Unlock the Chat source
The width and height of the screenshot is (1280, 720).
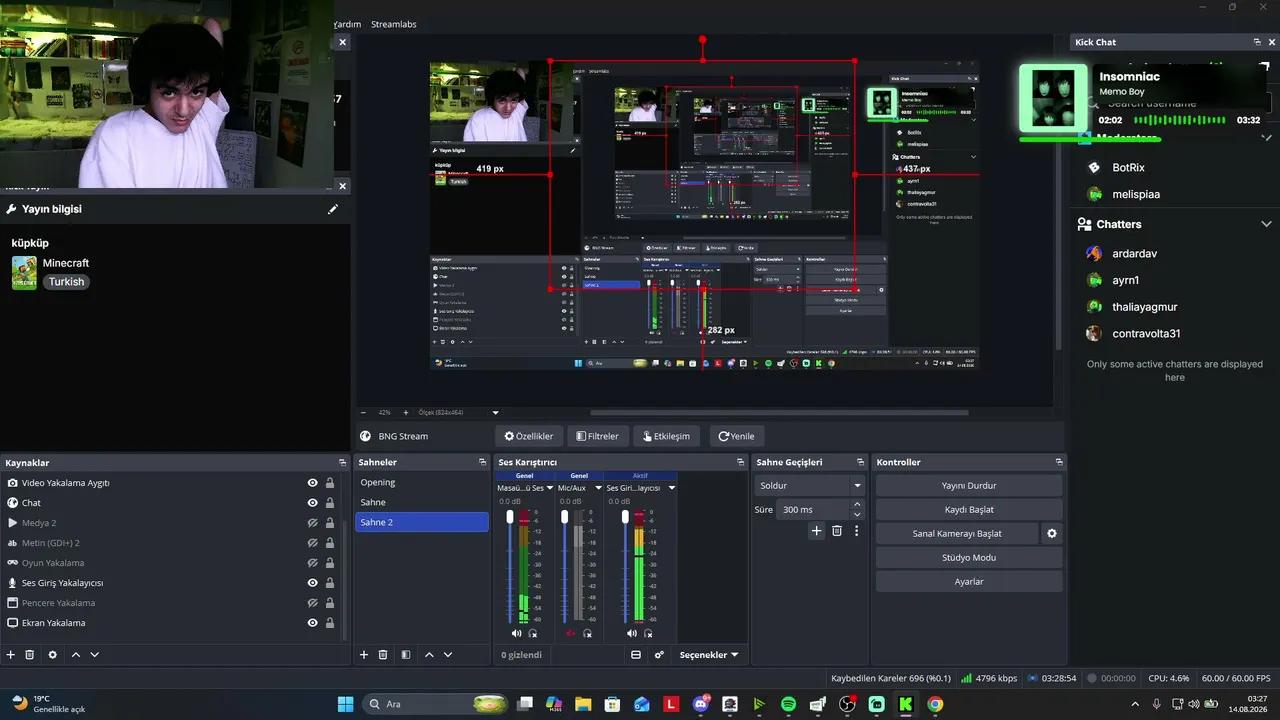coord(330,503)
